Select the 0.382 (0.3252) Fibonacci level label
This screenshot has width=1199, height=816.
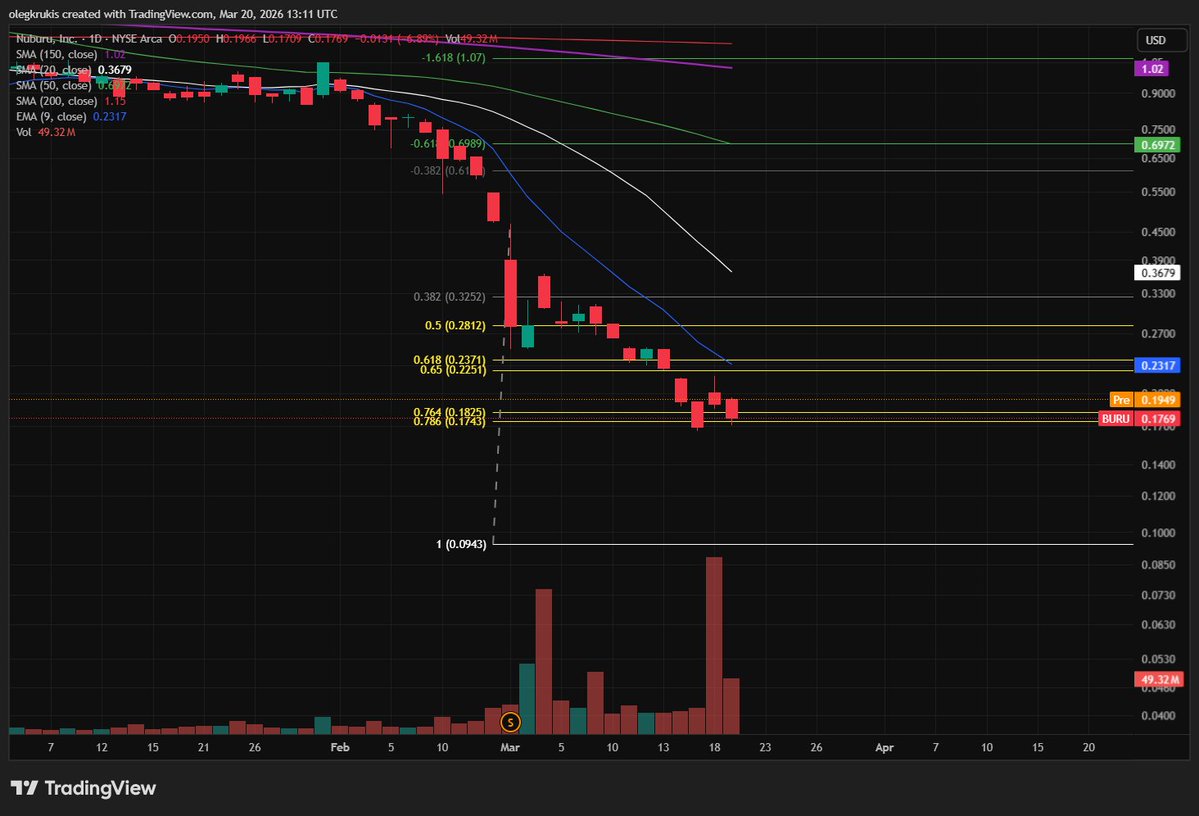(450, 297)
